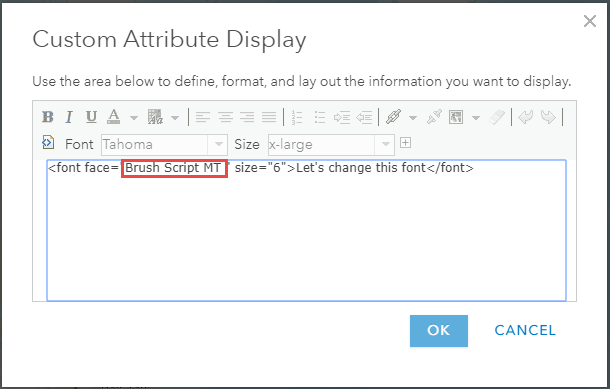Toggle bold formatting

click(48, 117)
